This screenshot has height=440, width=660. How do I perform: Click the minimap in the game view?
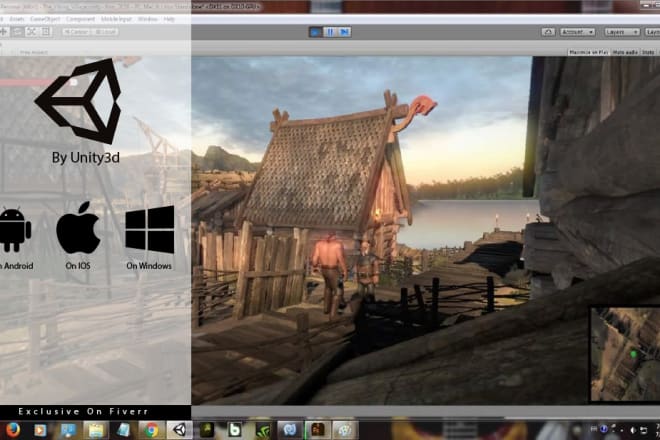625,354
